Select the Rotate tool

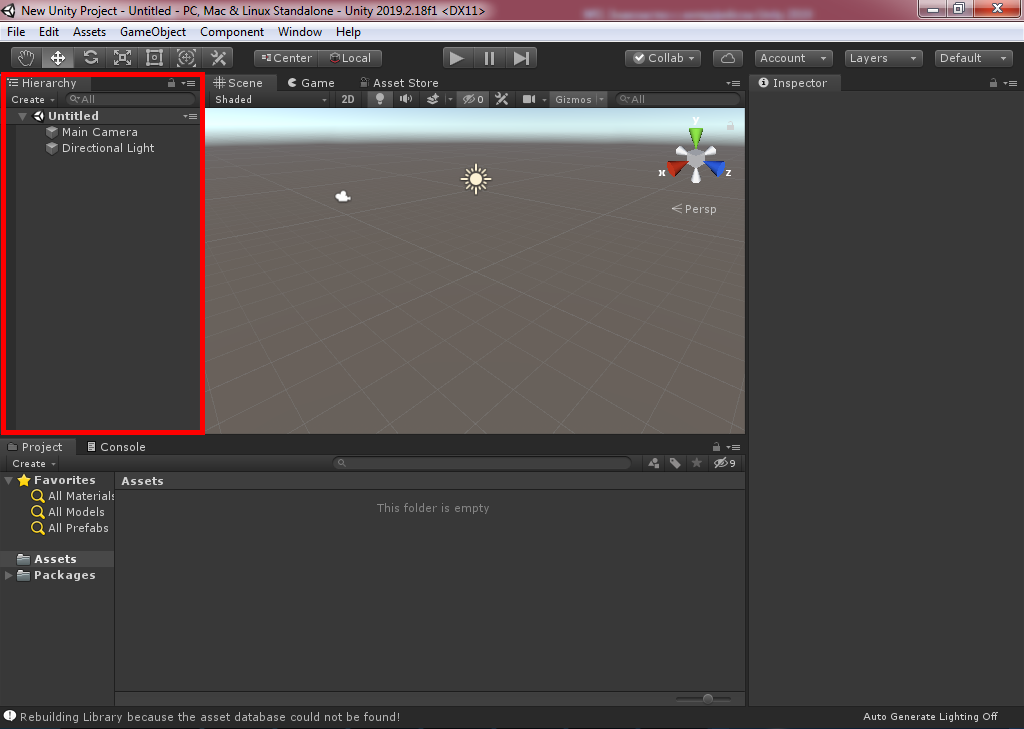click(91, 58)
